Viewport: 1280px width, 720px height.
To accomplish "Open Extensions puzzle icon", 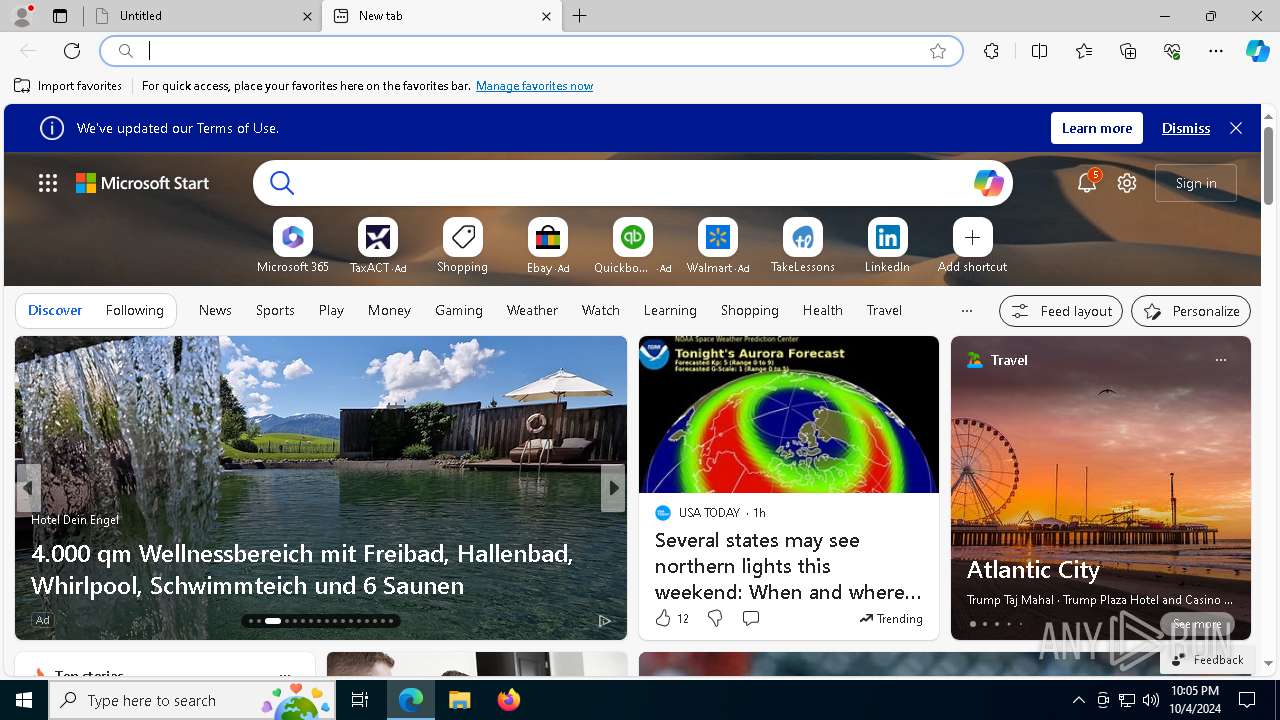I will pos(991,51).
